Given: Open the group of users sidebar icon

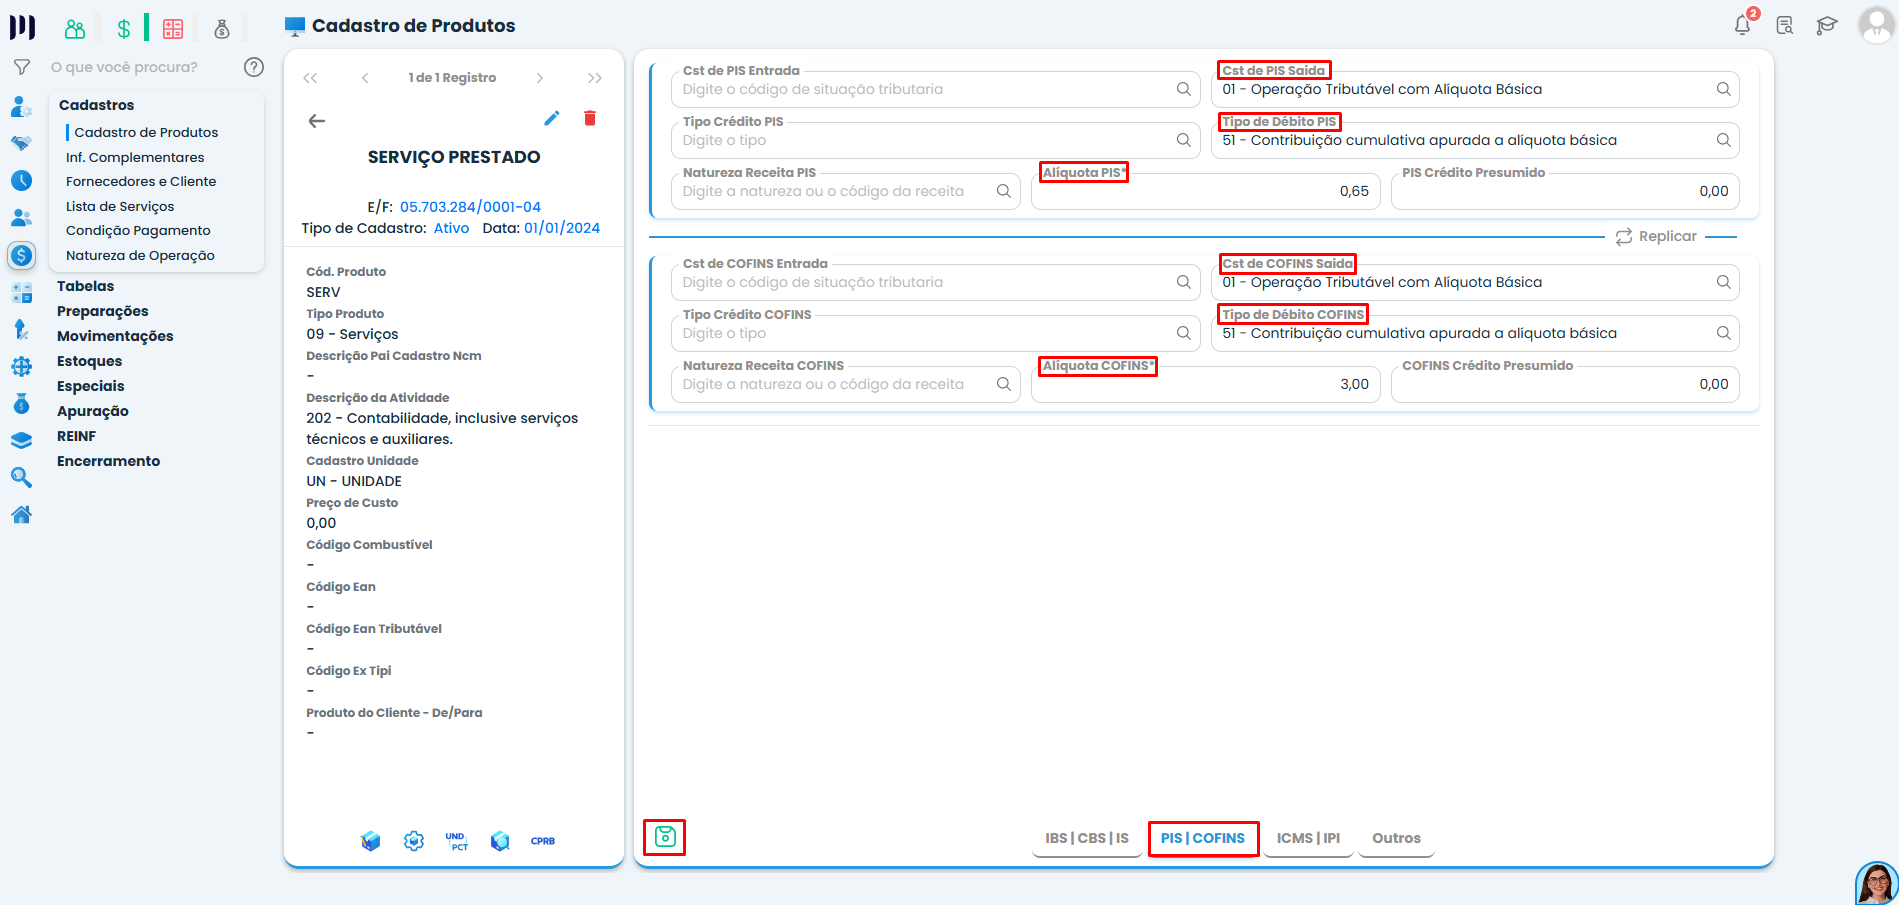Looking at the screenshot, I should point(21,218).
